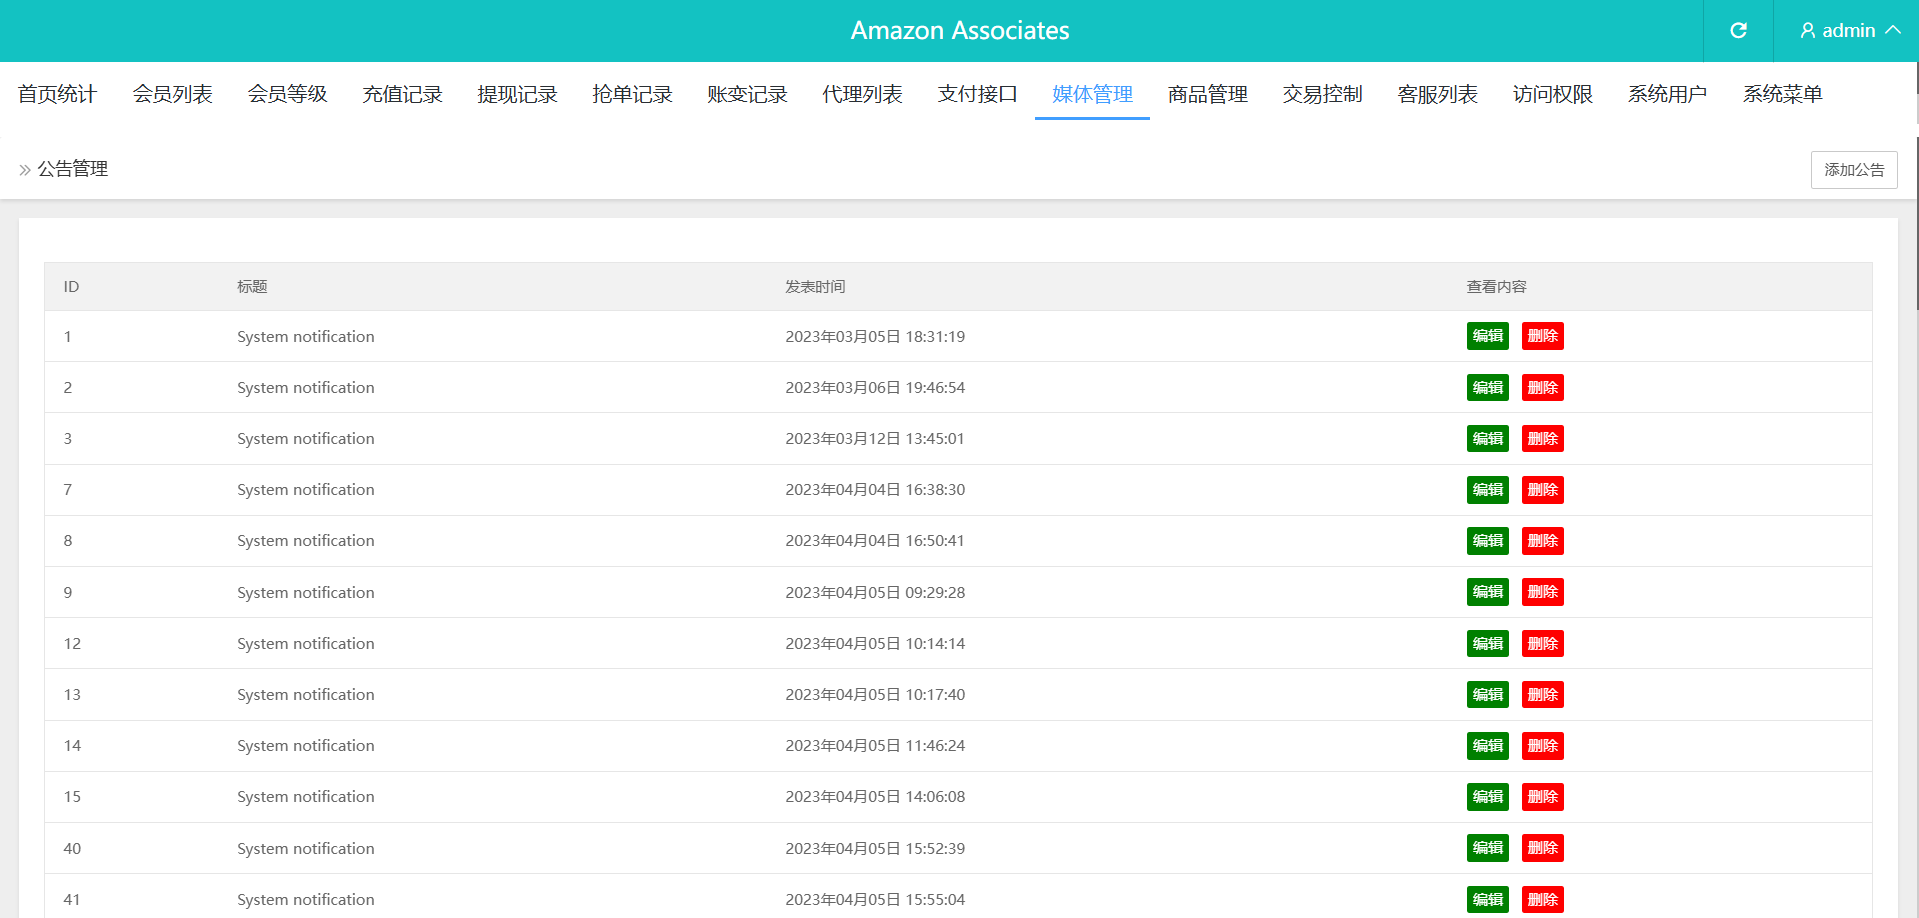Edit notification row ID 14
The height and width of the screenshot is (918, 1919).
[1487, 746]
